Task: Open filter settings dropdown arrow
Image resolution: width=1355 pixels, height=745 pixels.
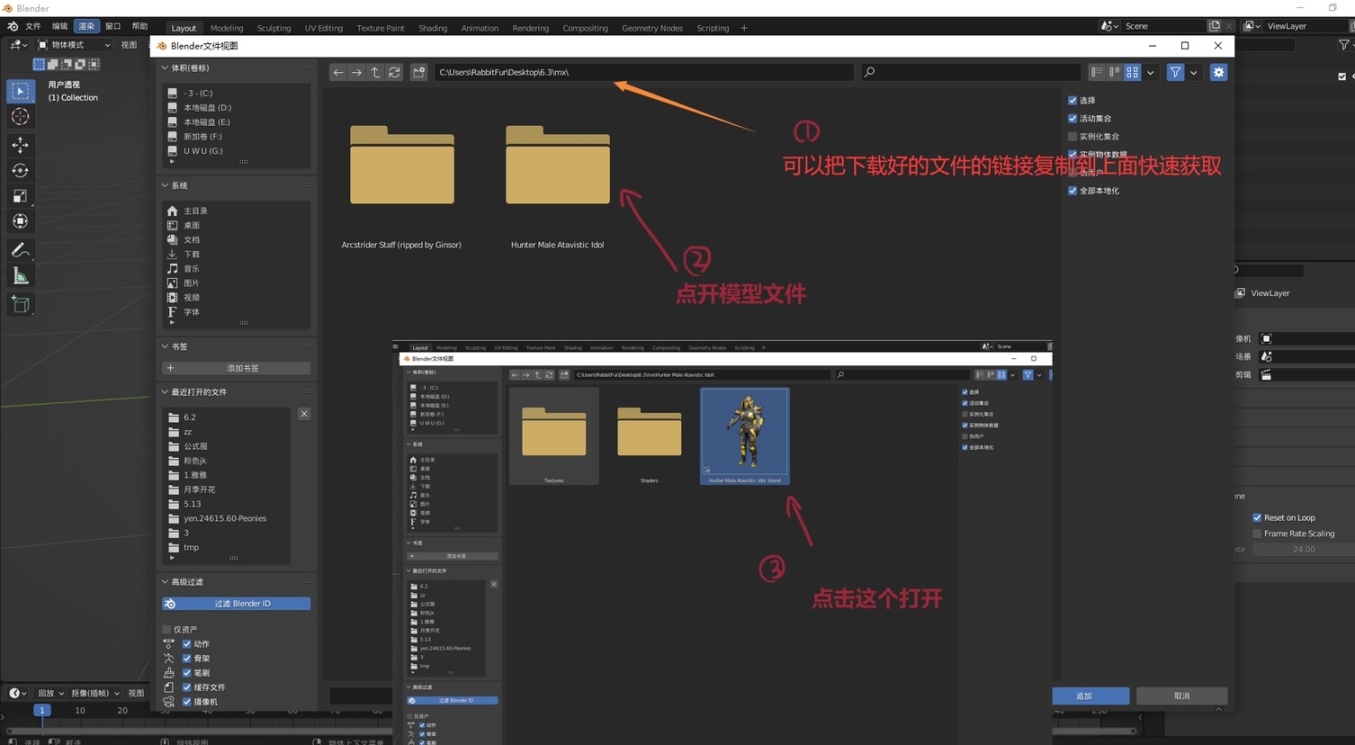Action: point(1193,72)
